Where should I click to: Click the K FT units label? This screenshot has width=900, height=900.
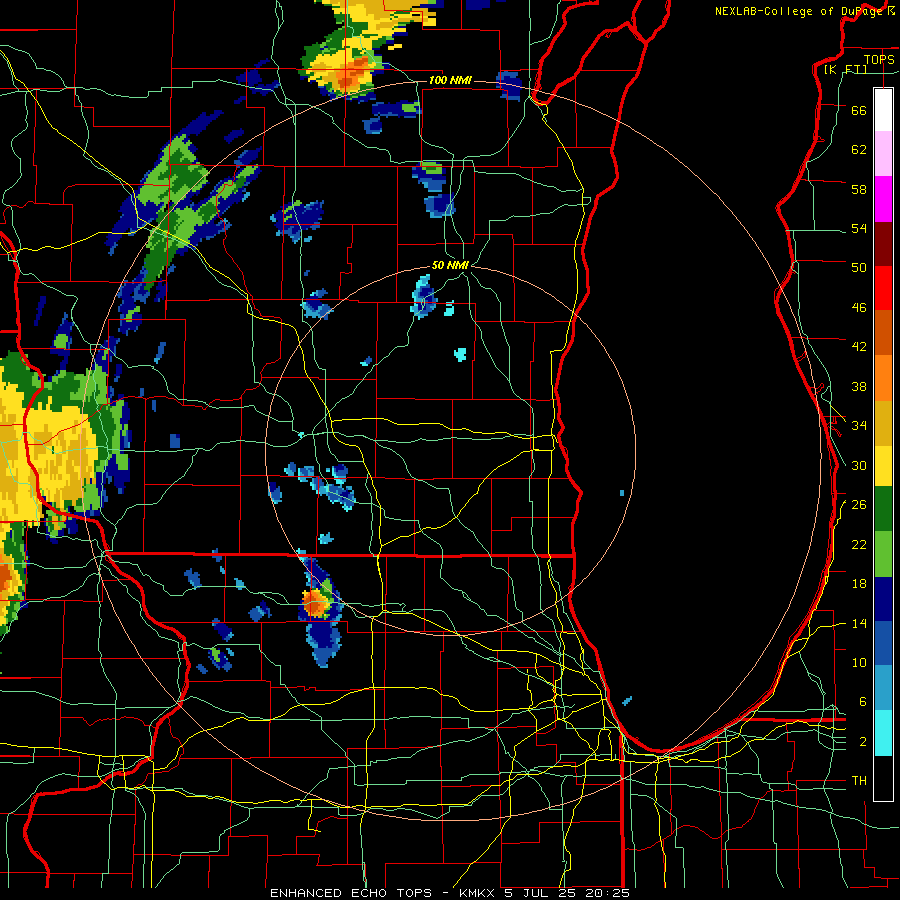pos(845,69)
